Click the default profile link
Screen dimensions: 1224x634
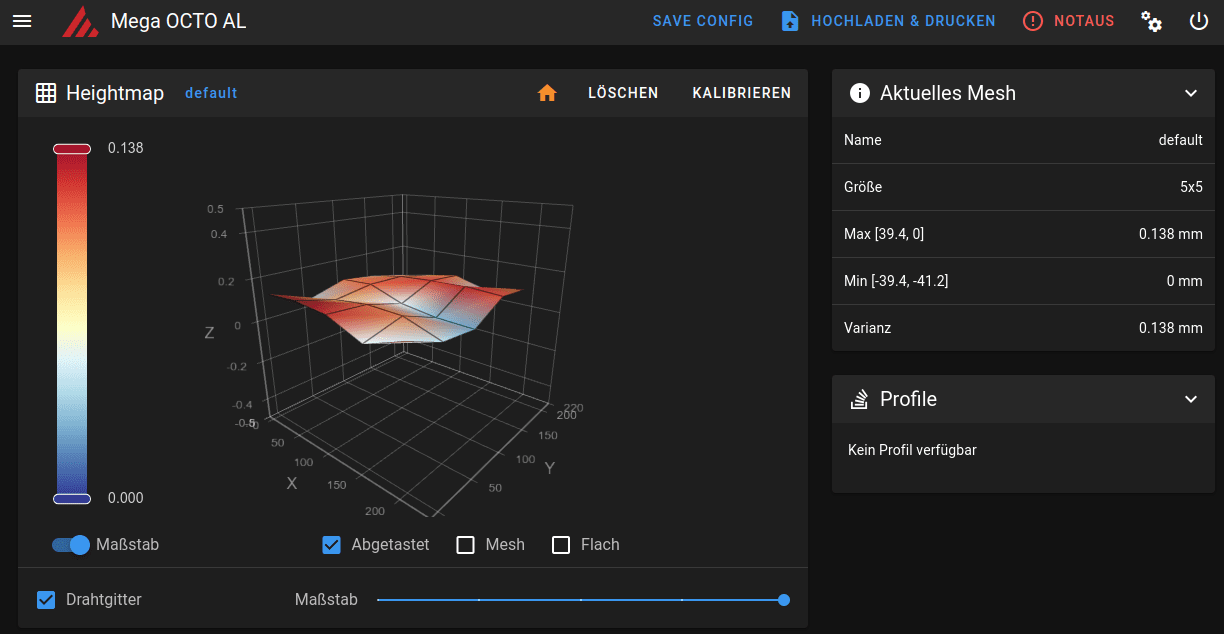pos(211,93)
